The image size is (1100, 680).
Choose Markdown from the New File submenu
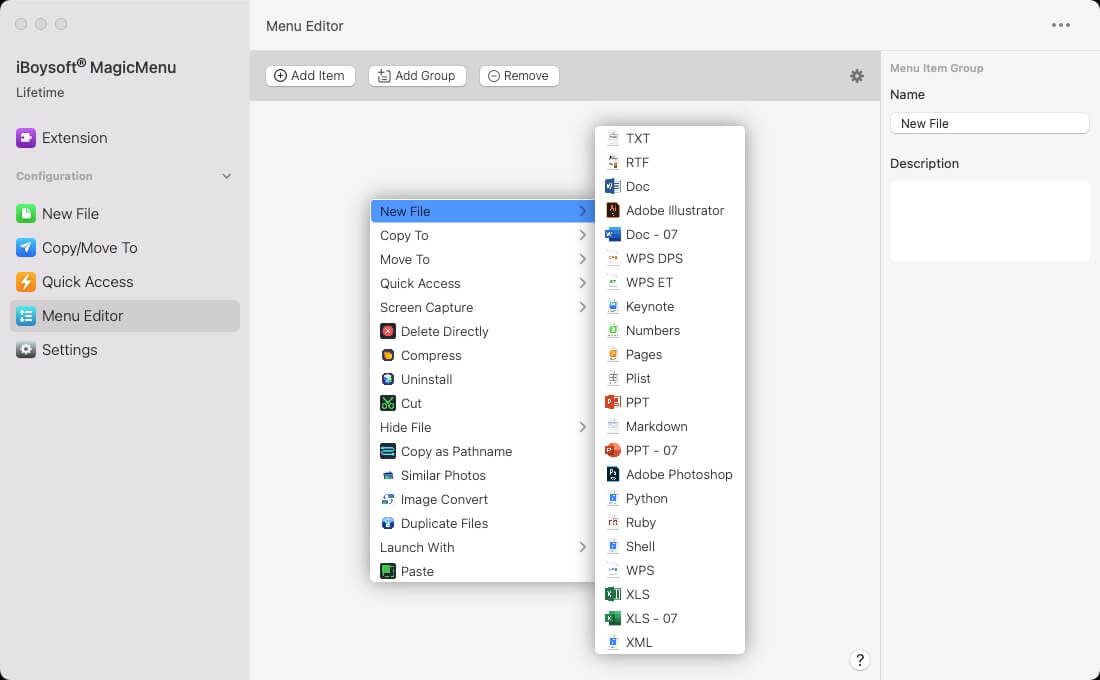656,426
